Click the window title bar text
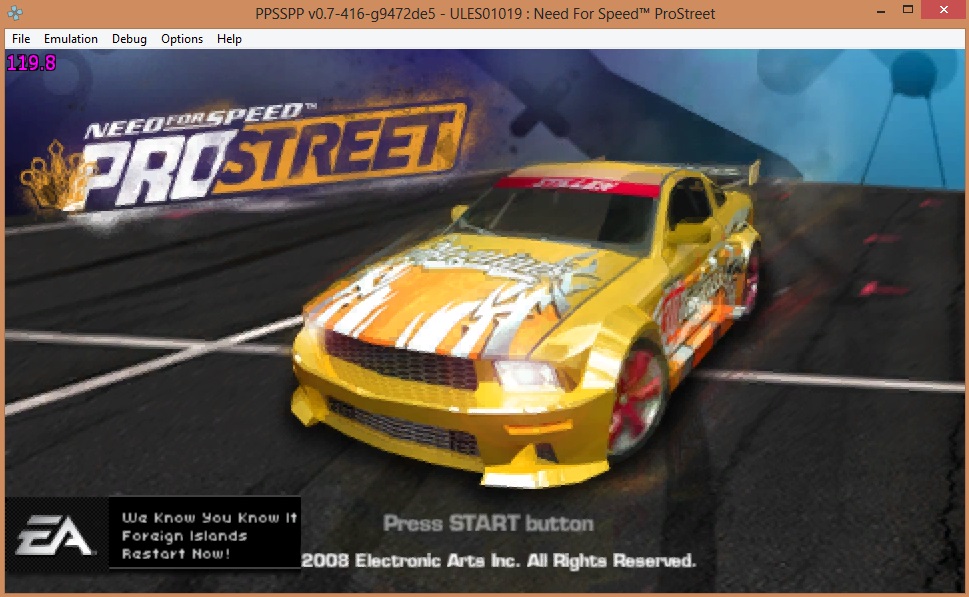Viewport: 969px width, 597px height. coord(485,14)
